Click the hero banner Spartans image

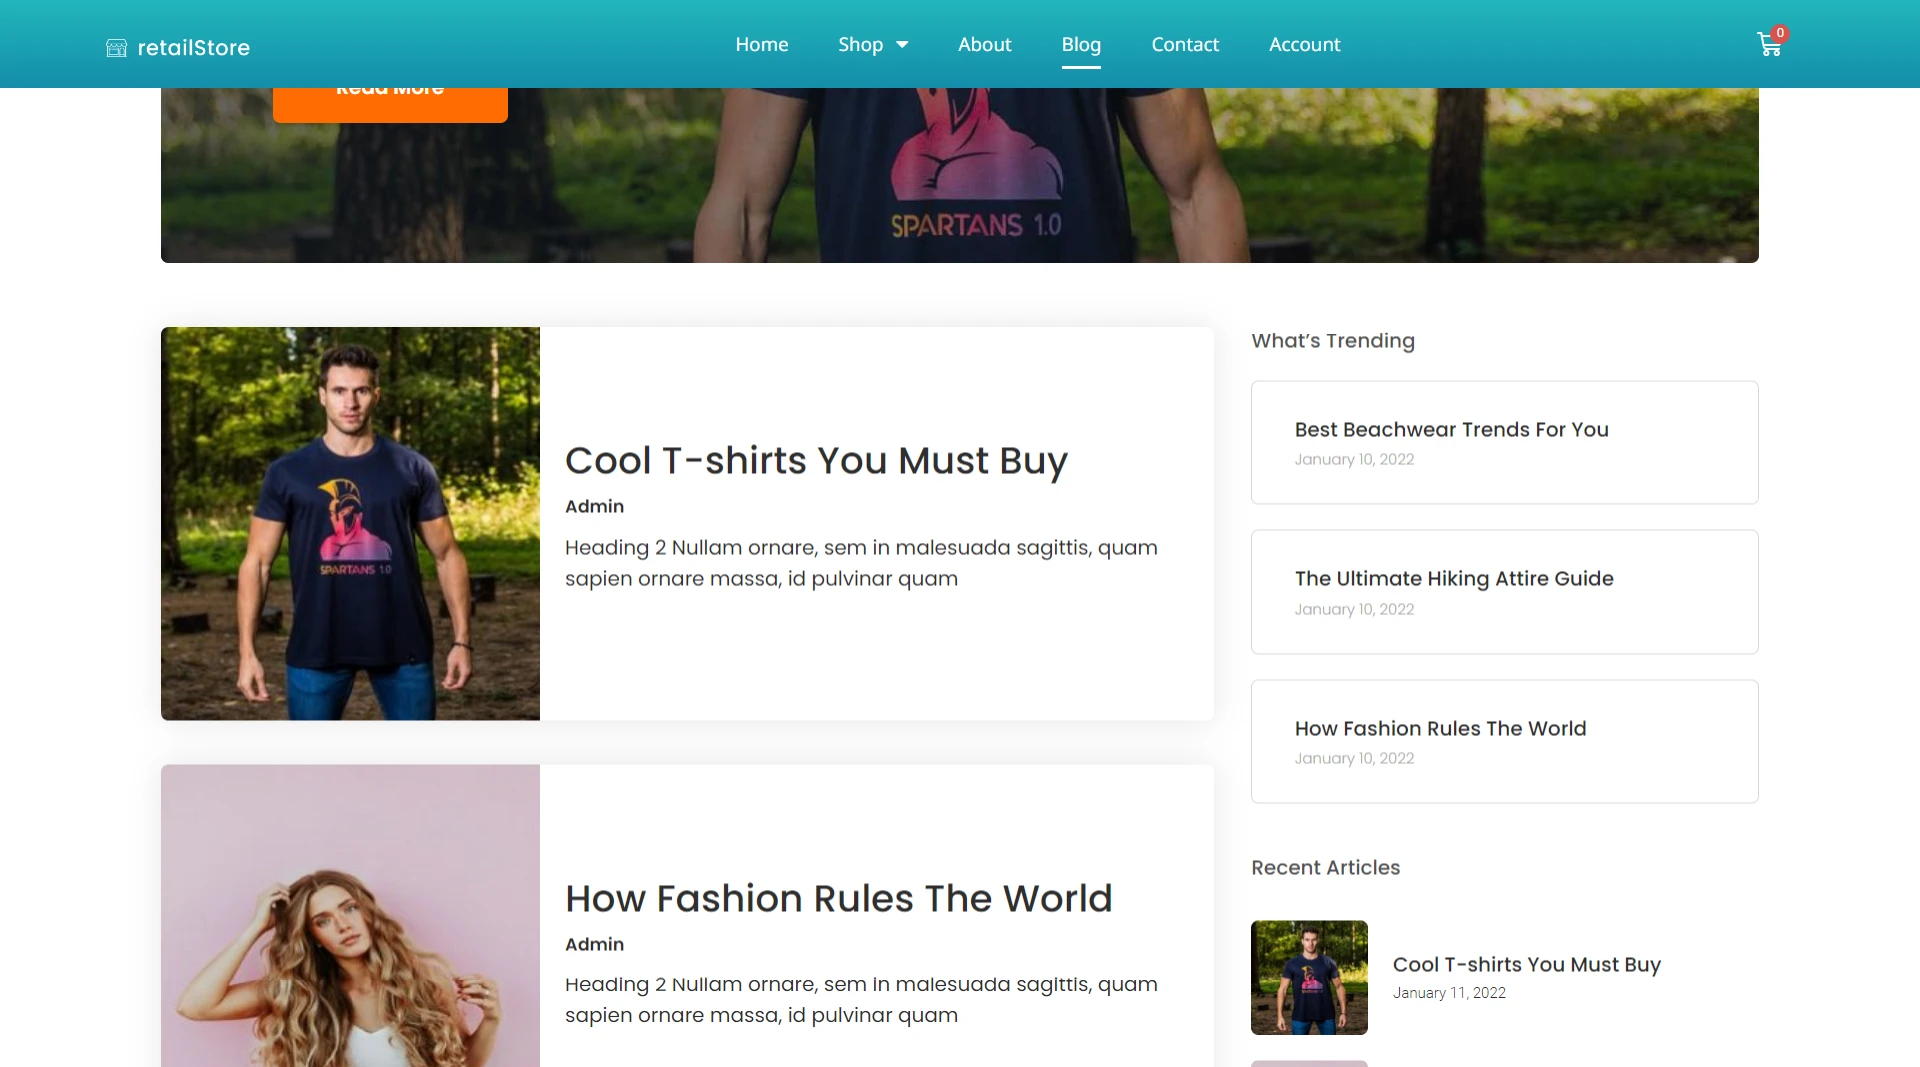pyautogui.click(x=960, y=175)
